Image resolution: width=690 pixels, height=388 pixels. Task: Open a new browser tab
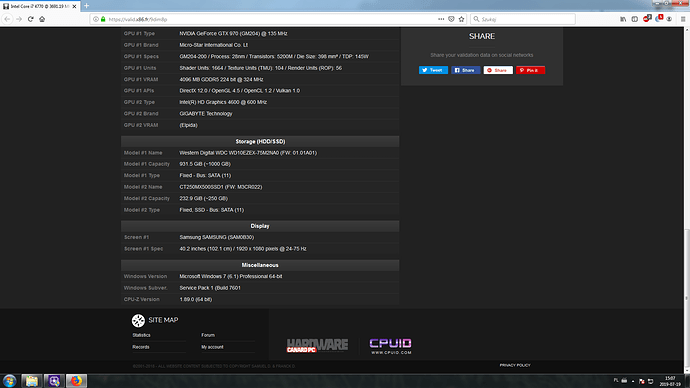click(86, 6)
